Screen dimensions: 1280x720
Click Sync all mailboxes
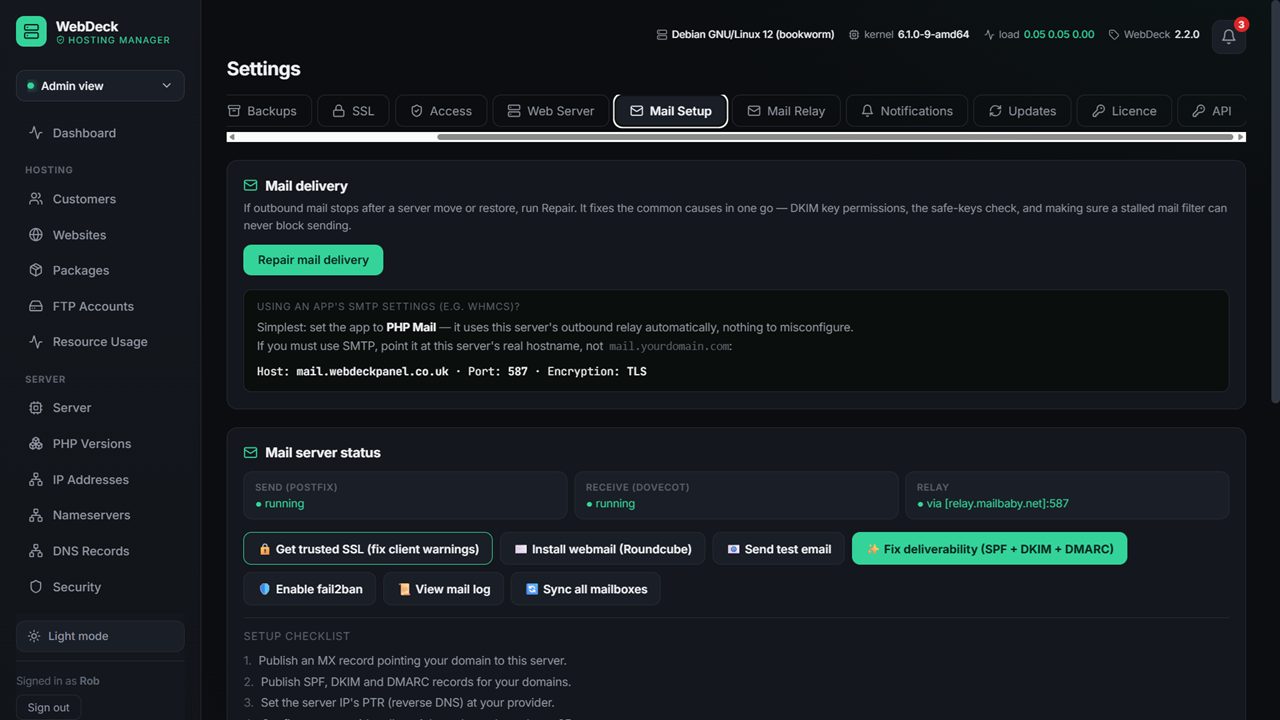tap(586, 589)
